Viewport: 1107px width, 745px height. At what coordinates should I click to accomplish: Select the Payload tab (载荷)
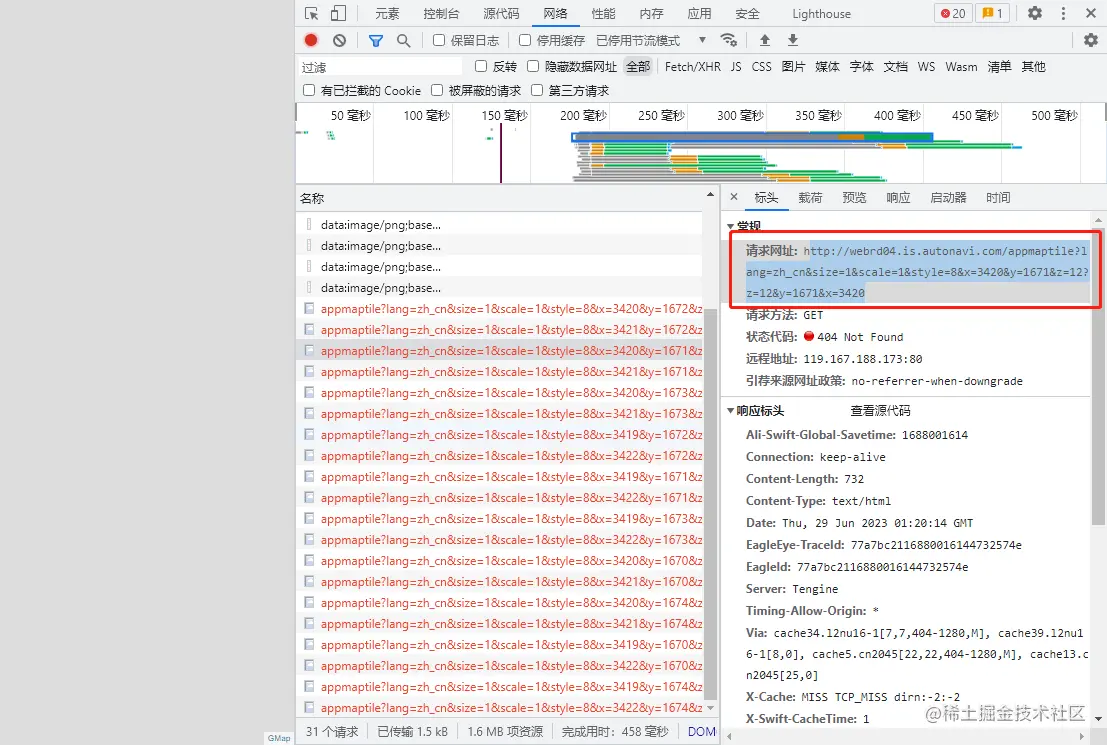[810, 198]
